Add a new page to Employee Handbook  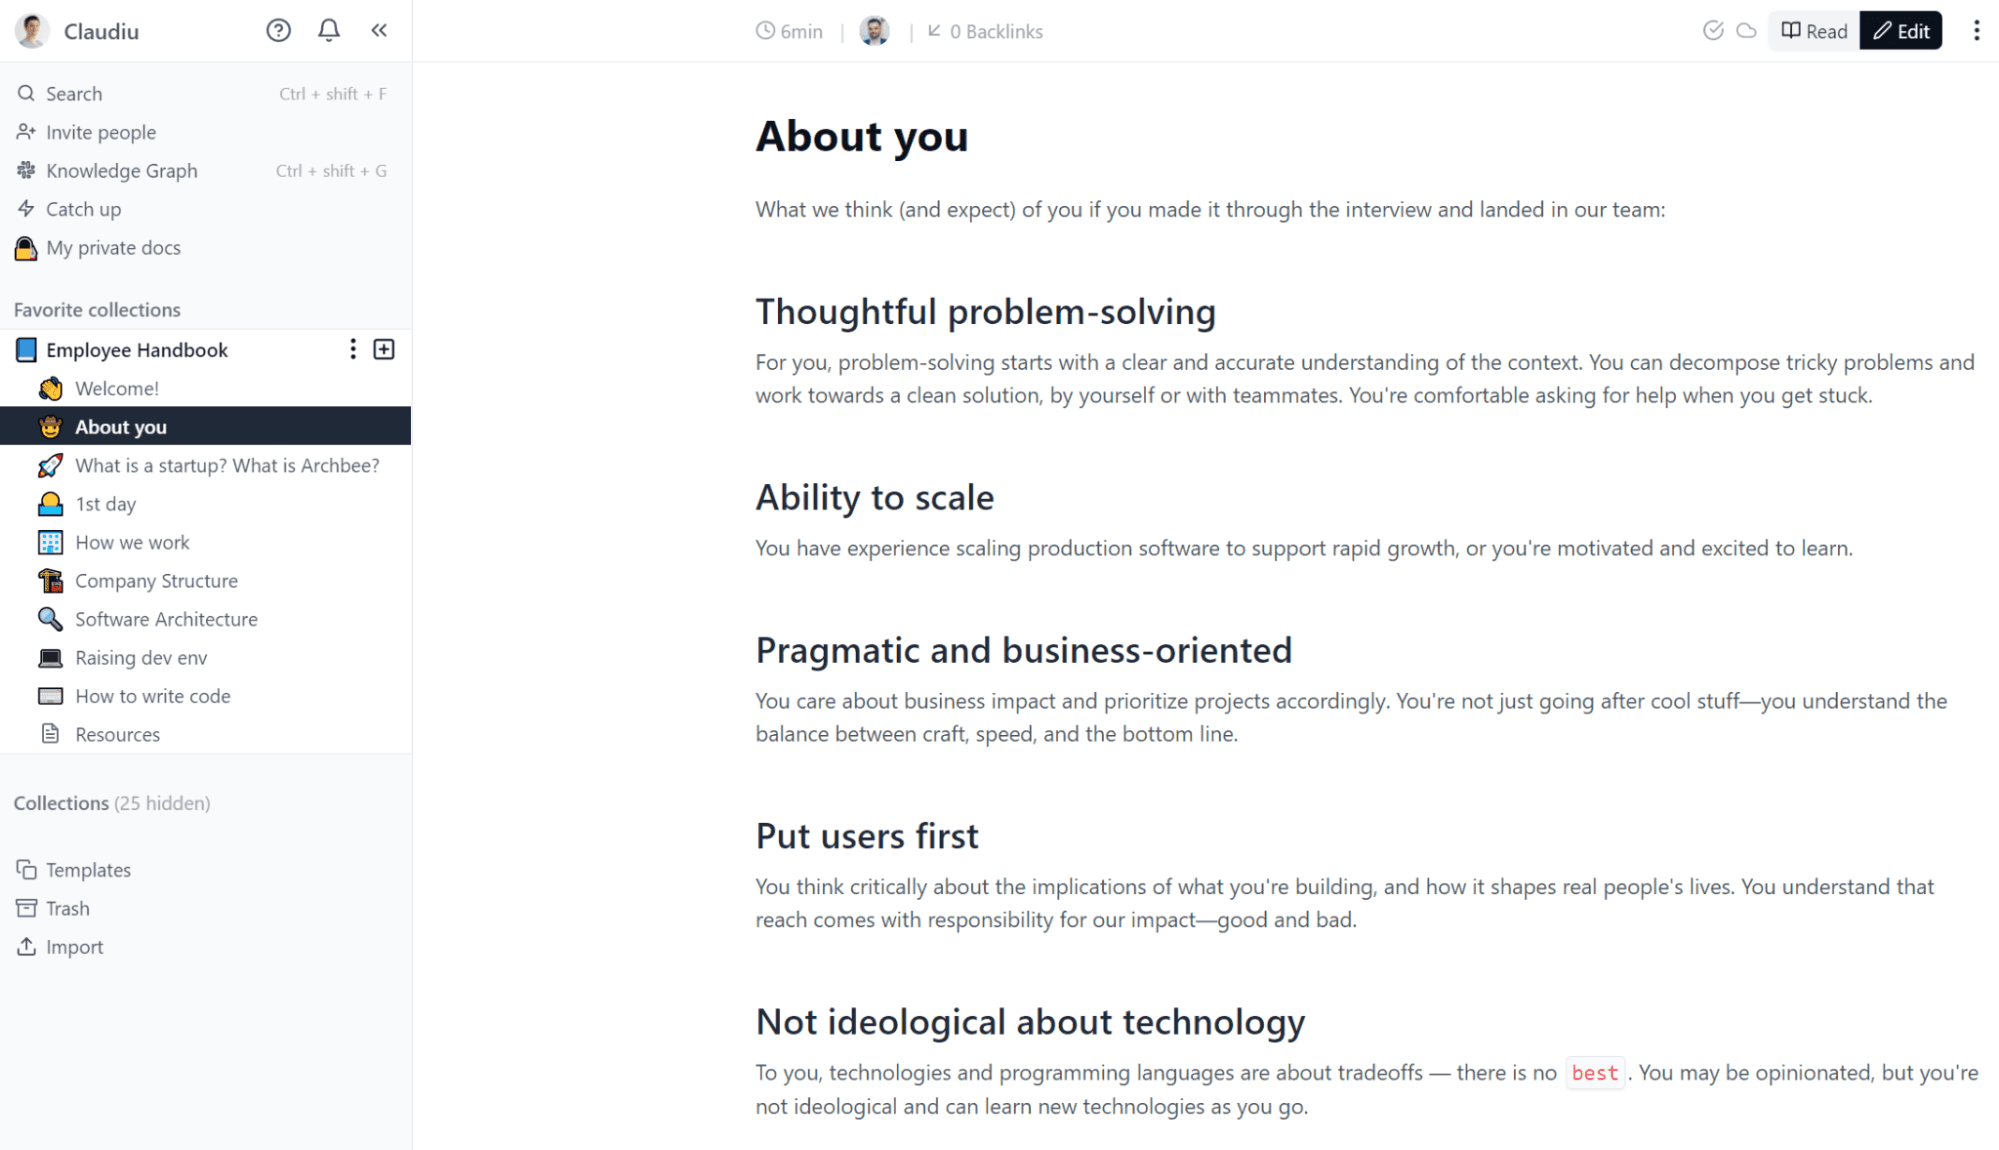pos(383,349)
